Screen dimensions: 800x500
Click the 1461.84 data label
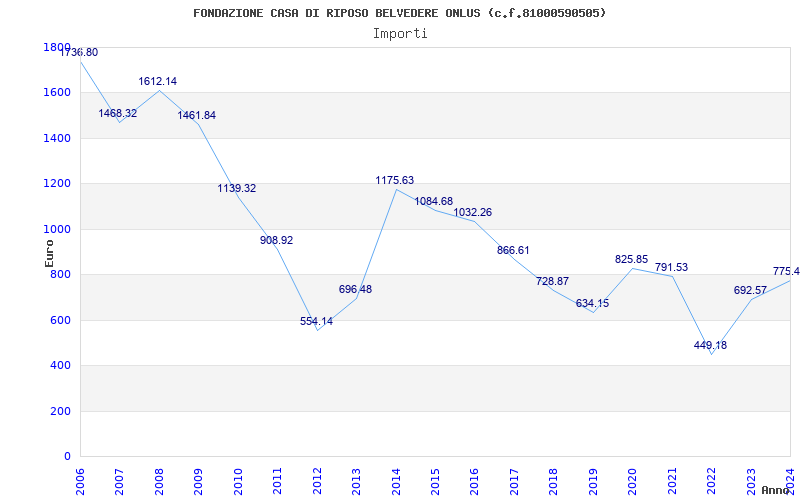click(196, 115)
